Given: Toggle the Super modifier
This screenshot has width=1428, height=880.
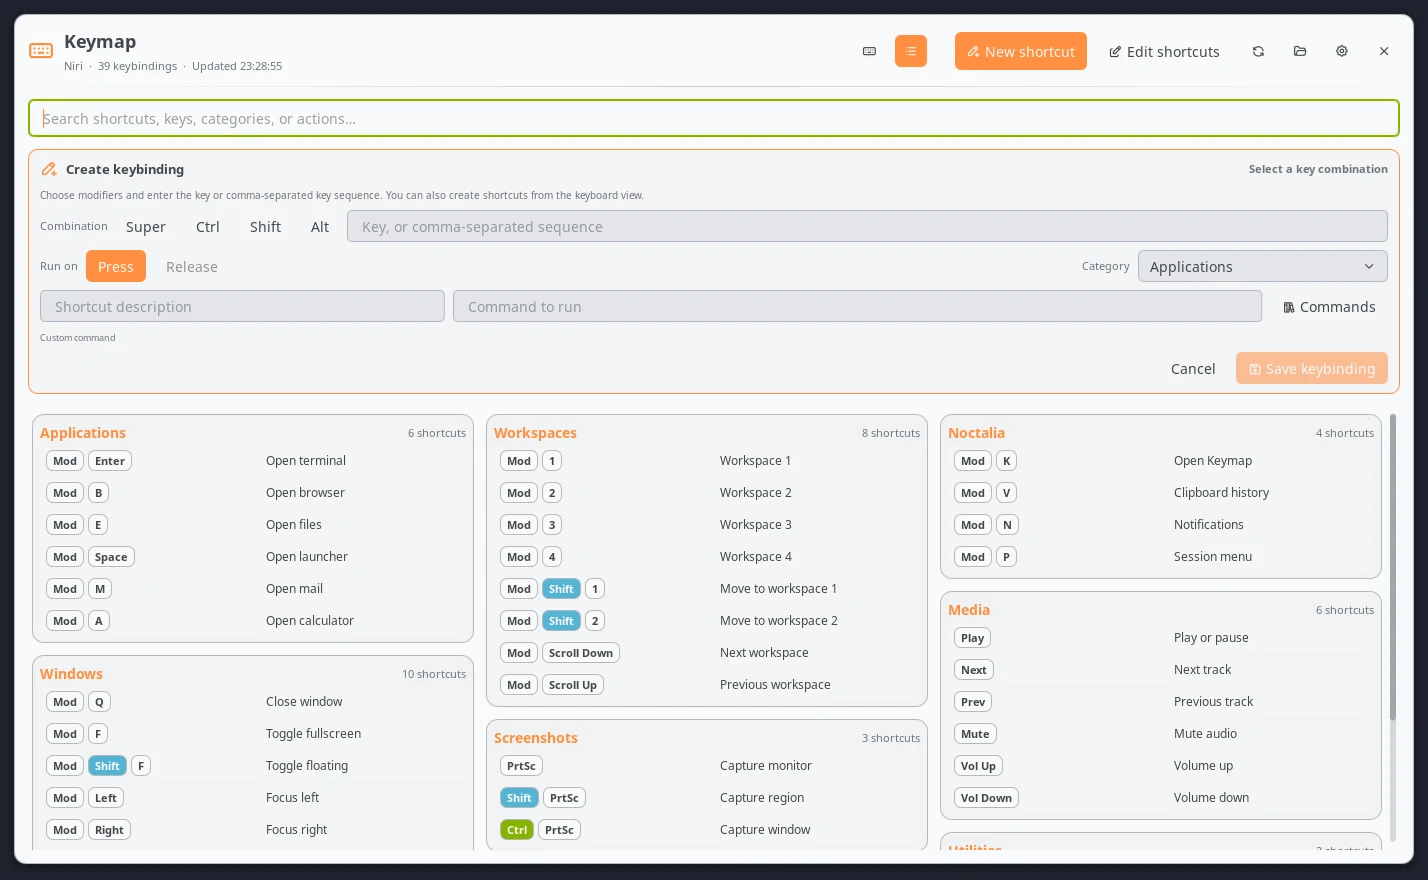Looking at the screenshot, I should coord(146,227).
